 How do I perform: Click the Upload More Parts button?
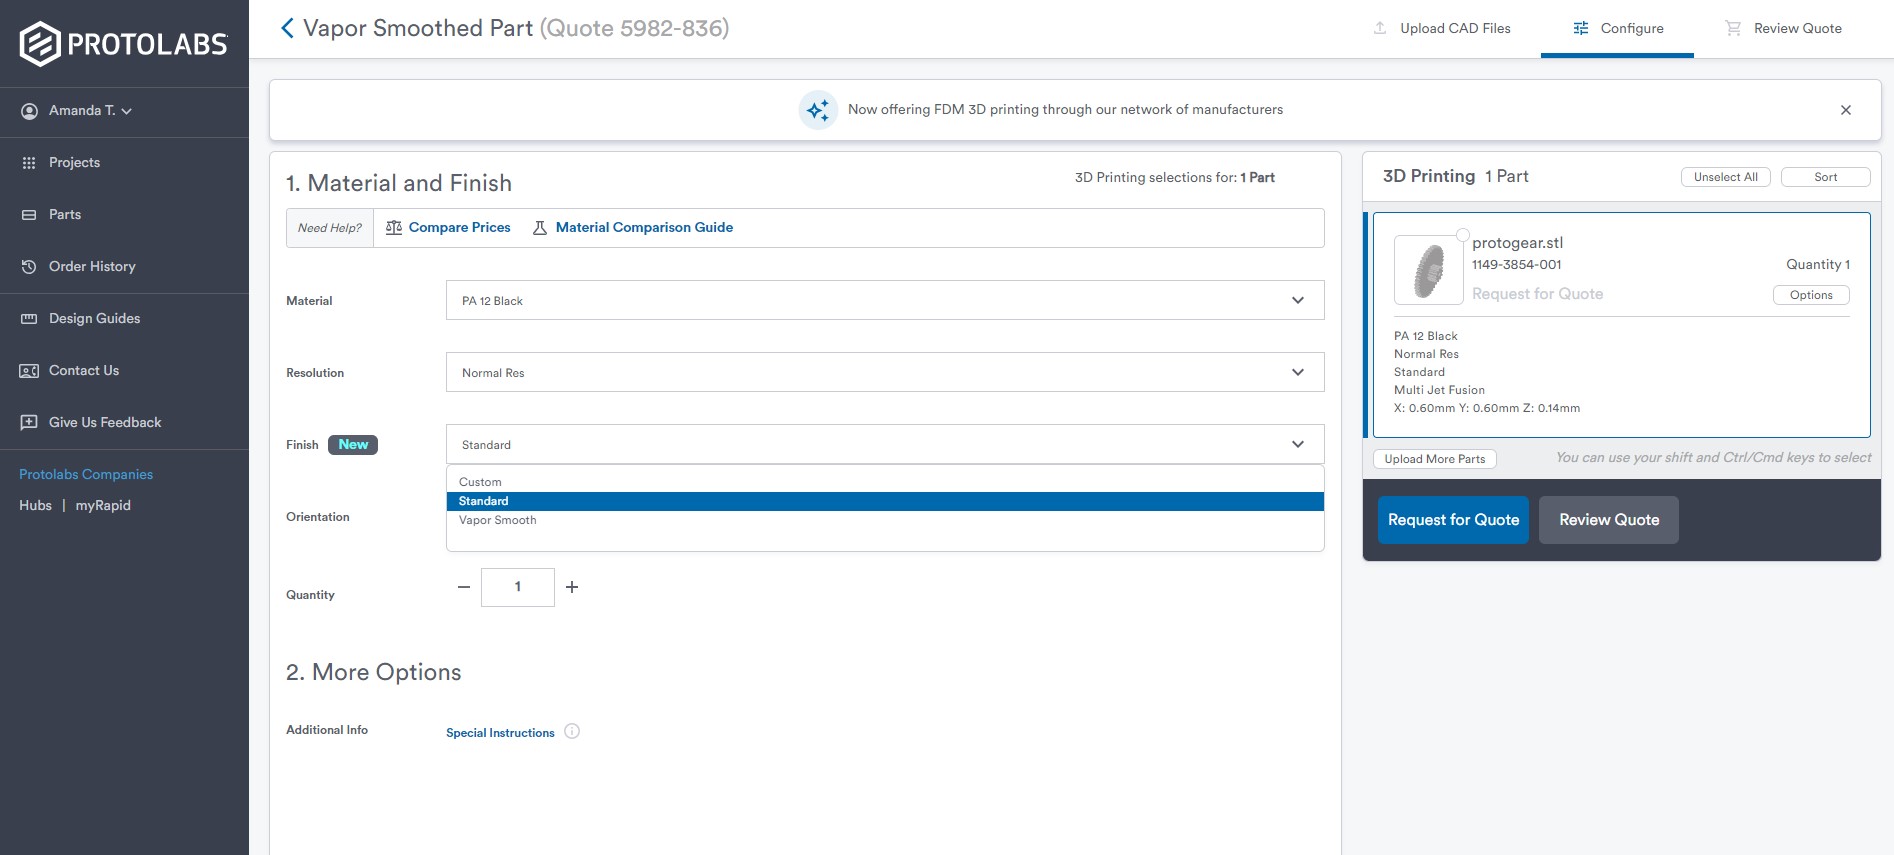(1435, 459)
